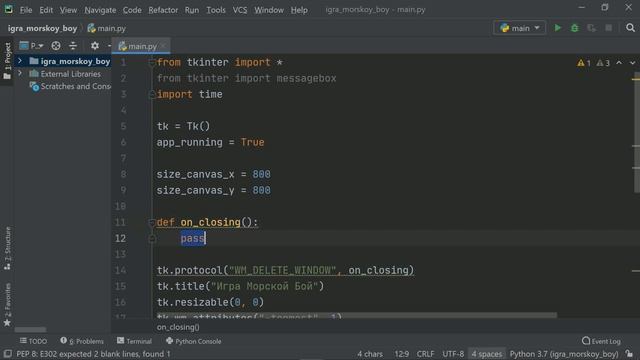Expand External Libraries node
The image size is (640, 360).
pos(20,73)
